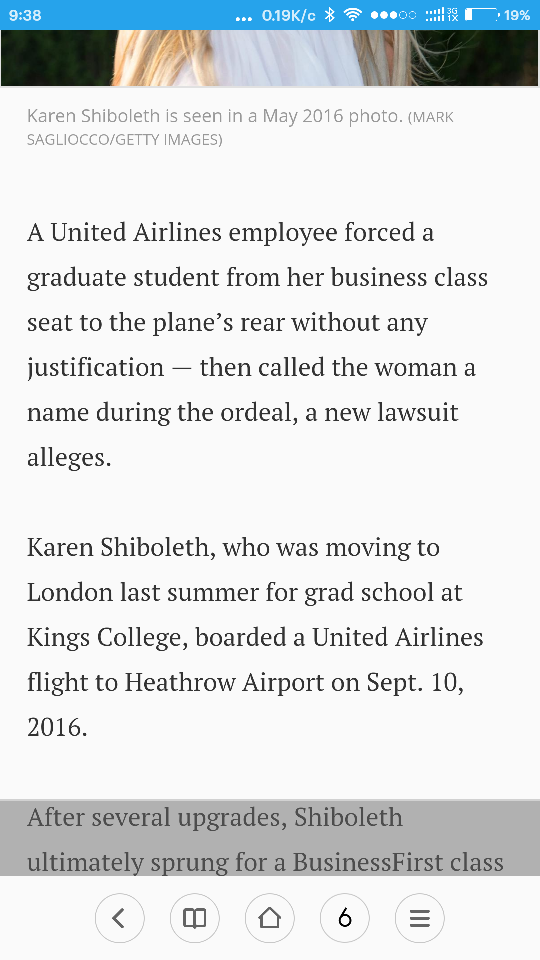The image size is (540, 960).
Task: Tap the grayed BusinessFirst class paragraph
Action: point(265,839)
